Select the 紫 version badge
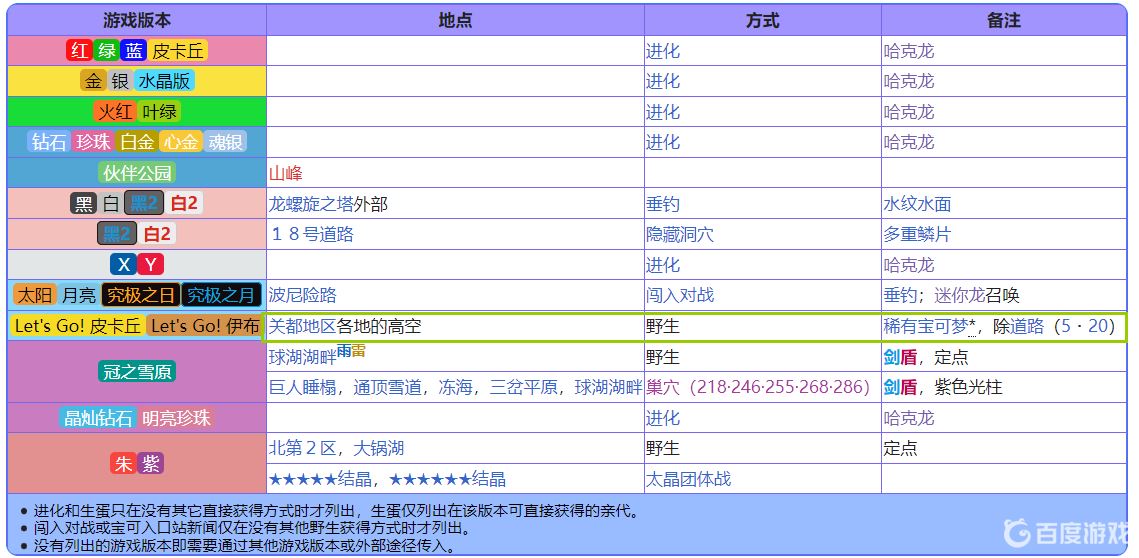This screenshot has height=558, width=1139. pos(150,464)
